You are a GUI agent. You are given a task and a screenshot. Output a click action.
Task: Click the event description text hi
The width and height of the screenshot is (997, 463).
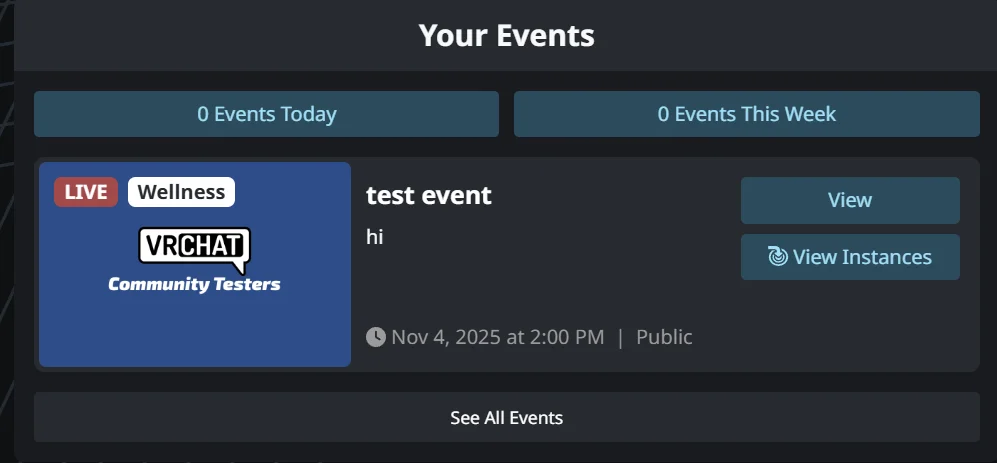(375, 237)
